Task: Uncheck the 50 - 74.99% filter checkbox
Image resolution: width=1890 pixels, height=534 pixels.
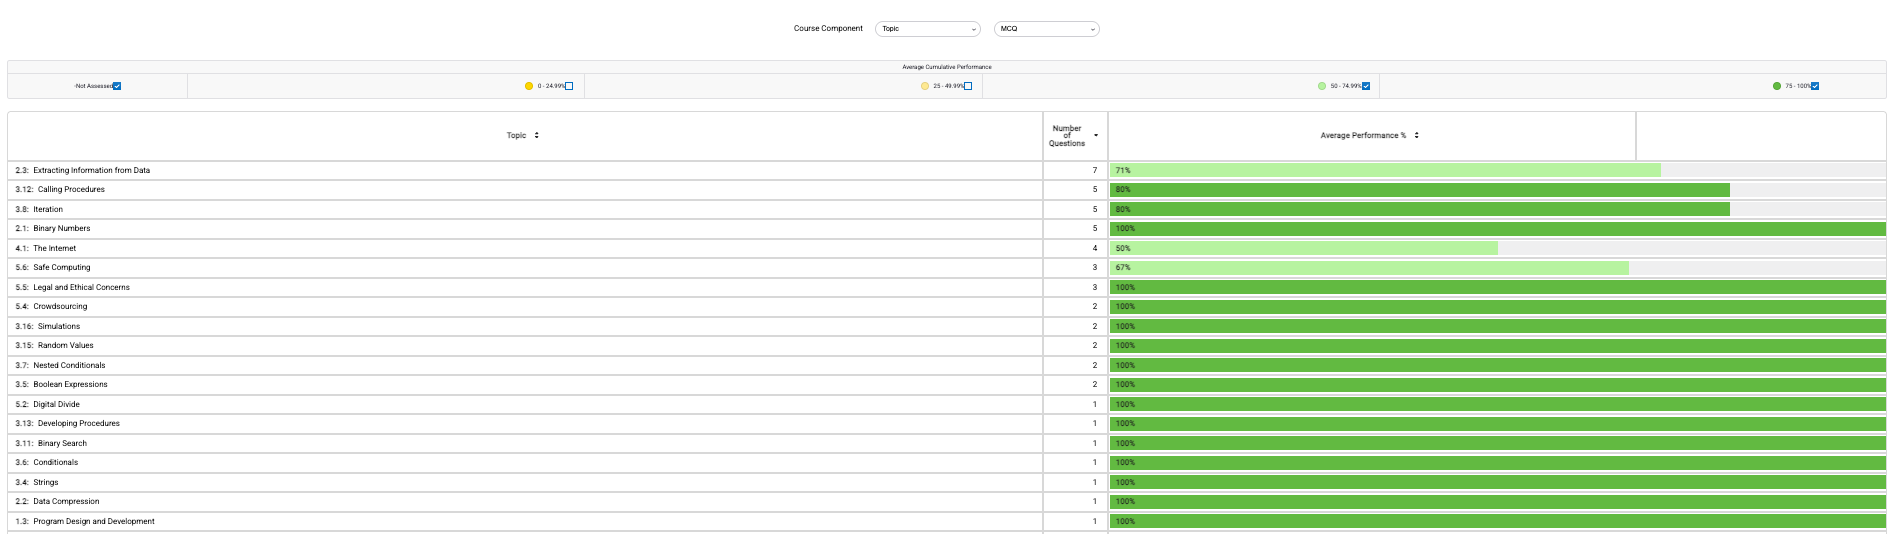Action: 1366,86
